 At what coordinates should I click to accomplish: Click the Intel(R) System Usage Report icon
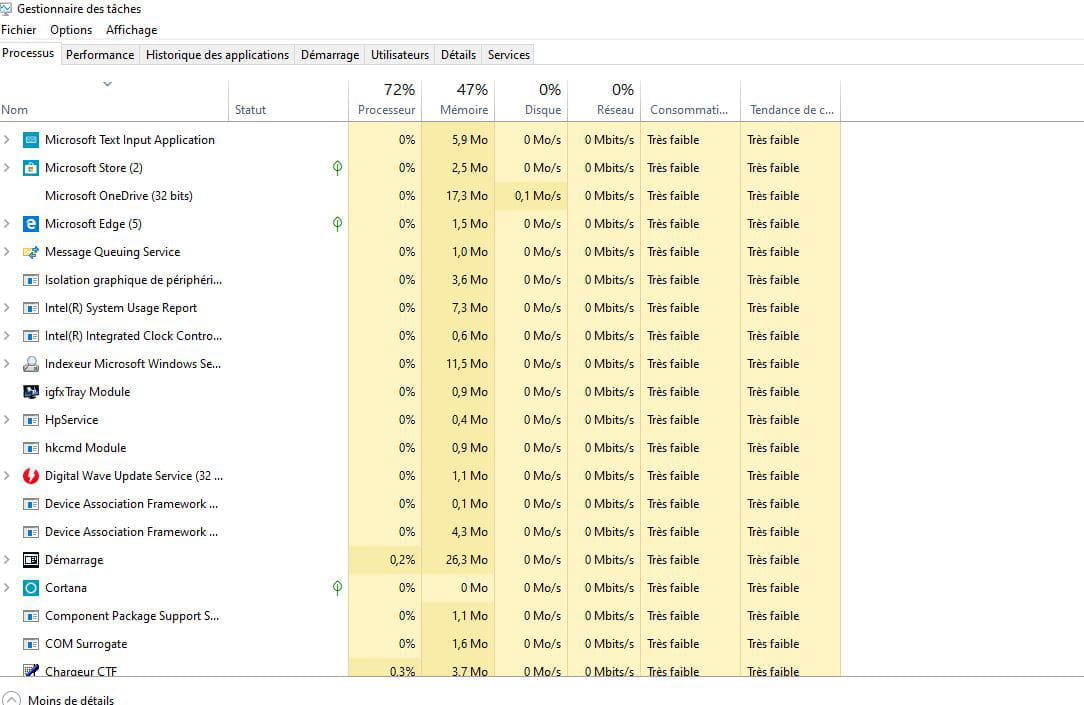point(30,308)
